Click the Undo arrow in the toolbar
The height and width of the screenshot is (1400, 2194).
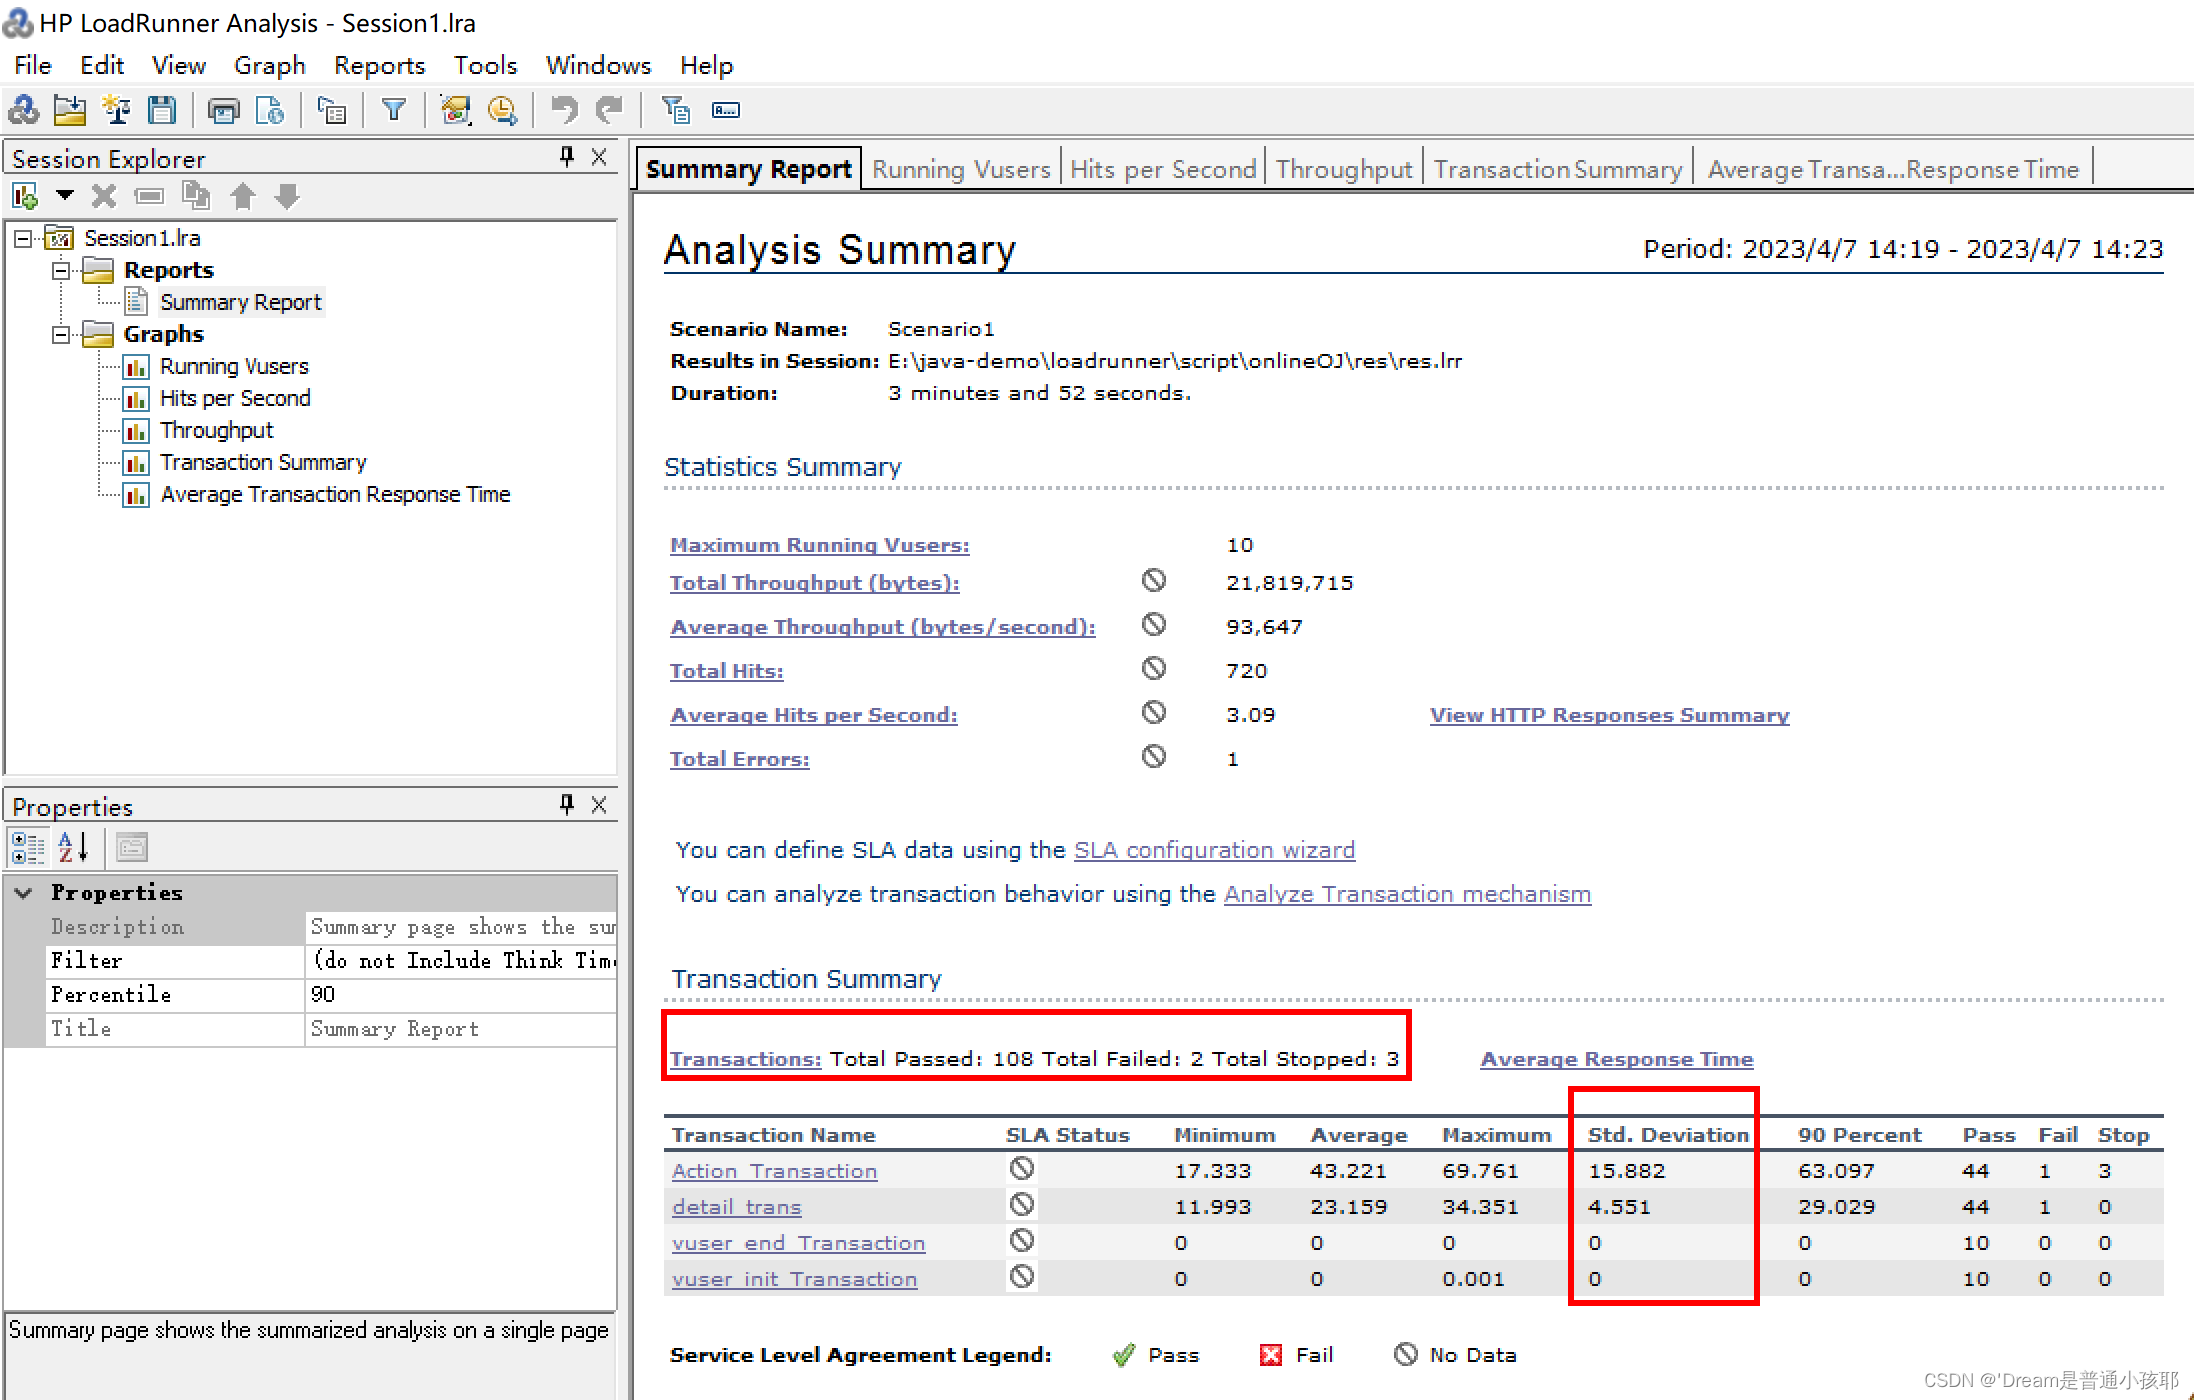pos(564,110)
